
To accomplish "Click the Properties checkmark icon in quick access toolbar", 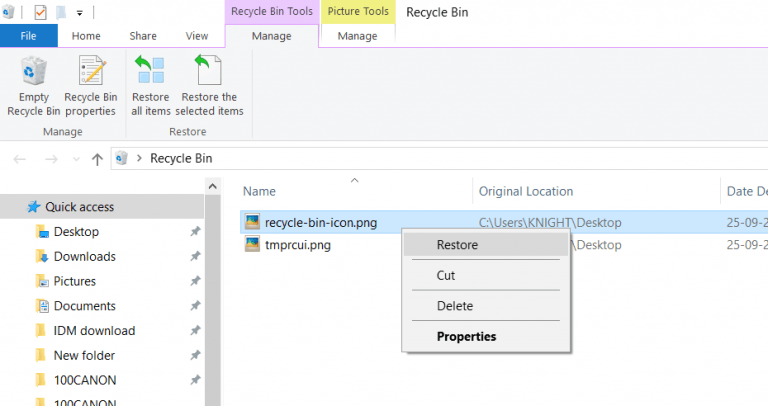I will (40, 12).
